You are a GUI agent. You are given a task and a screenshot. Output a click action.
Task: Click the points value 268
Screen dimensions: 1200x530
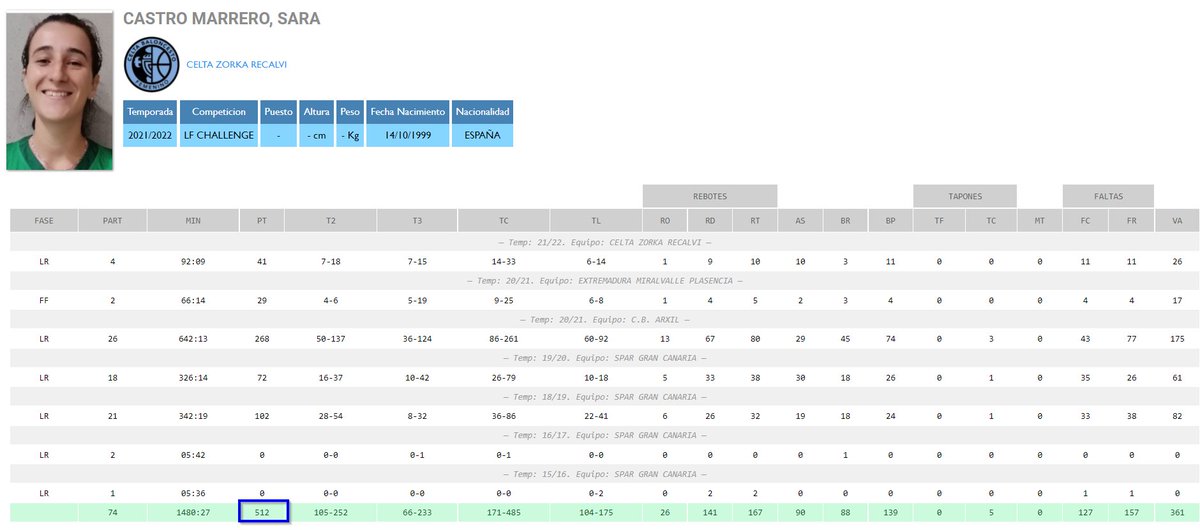pyautogui.click(x=263, y=339)
